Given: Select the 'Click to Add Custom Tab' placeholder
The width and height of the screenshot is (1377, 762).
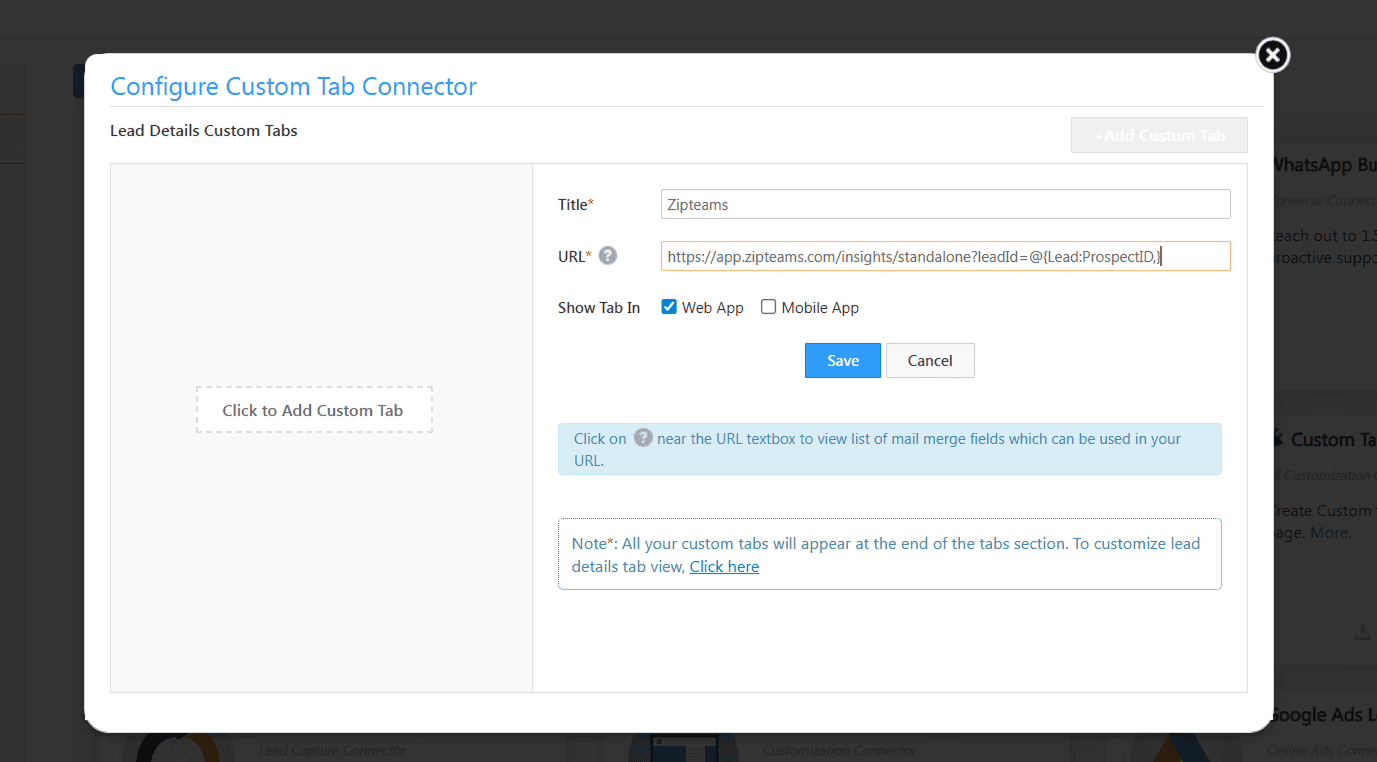Looking at the screenshot, I should [x=314, y=410].
